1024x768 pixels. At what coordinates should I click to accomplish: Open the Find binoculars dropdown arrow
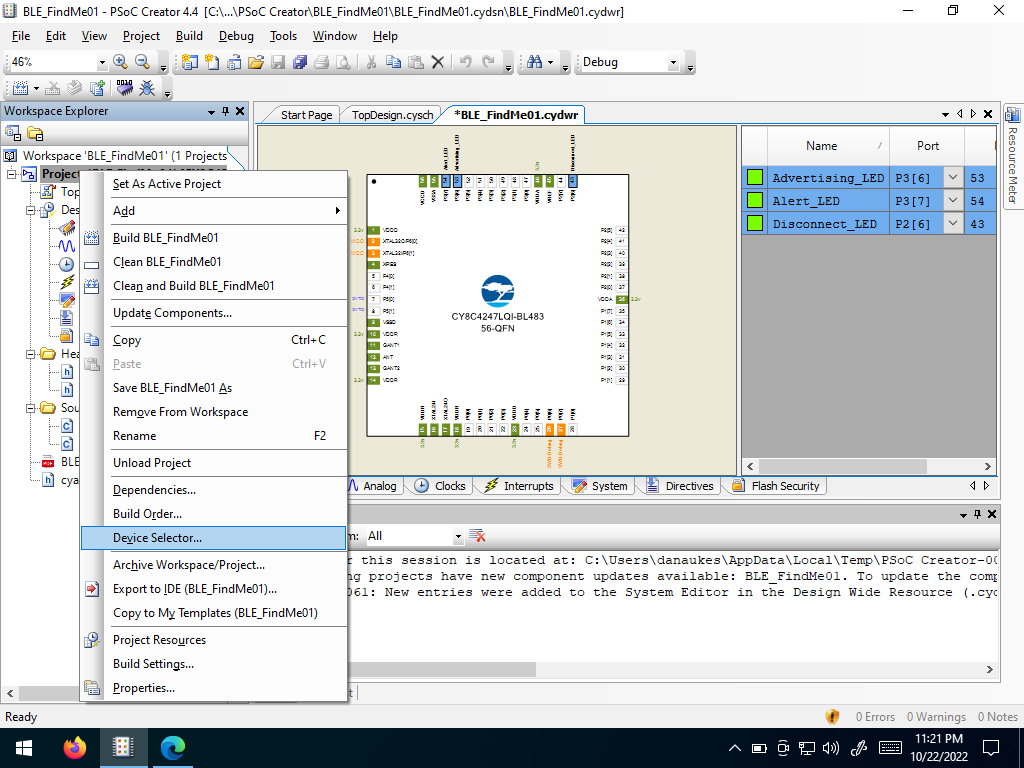point(551,63)
